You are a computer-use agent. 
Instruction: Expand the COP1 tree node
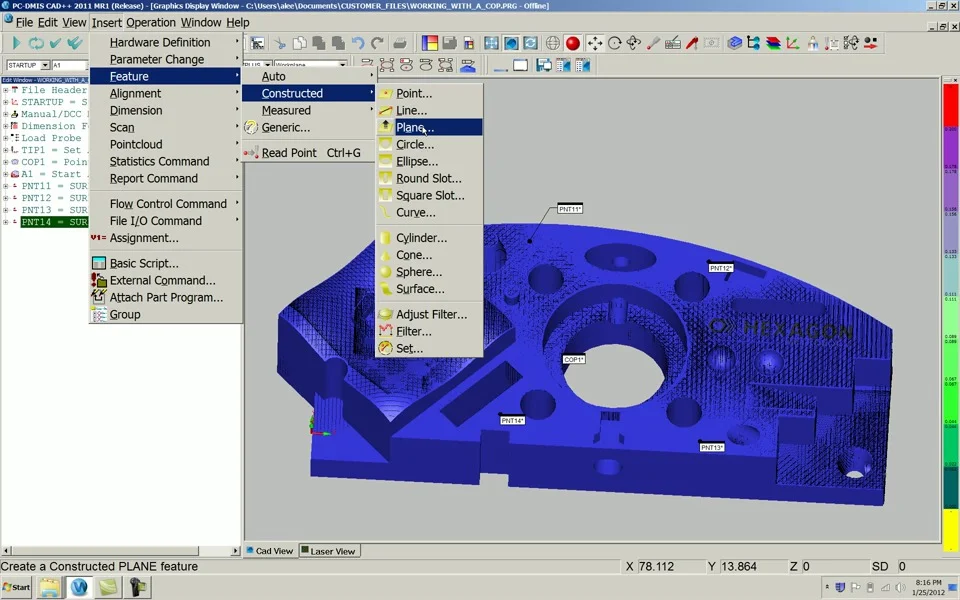click(x=6, y=162)
